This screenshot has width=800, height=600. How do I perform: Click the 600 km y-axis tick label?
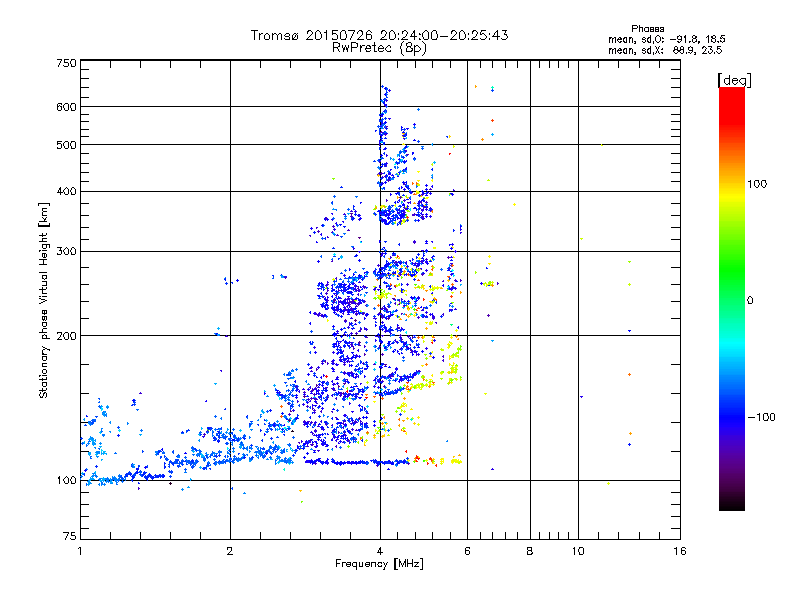point(66,107)
